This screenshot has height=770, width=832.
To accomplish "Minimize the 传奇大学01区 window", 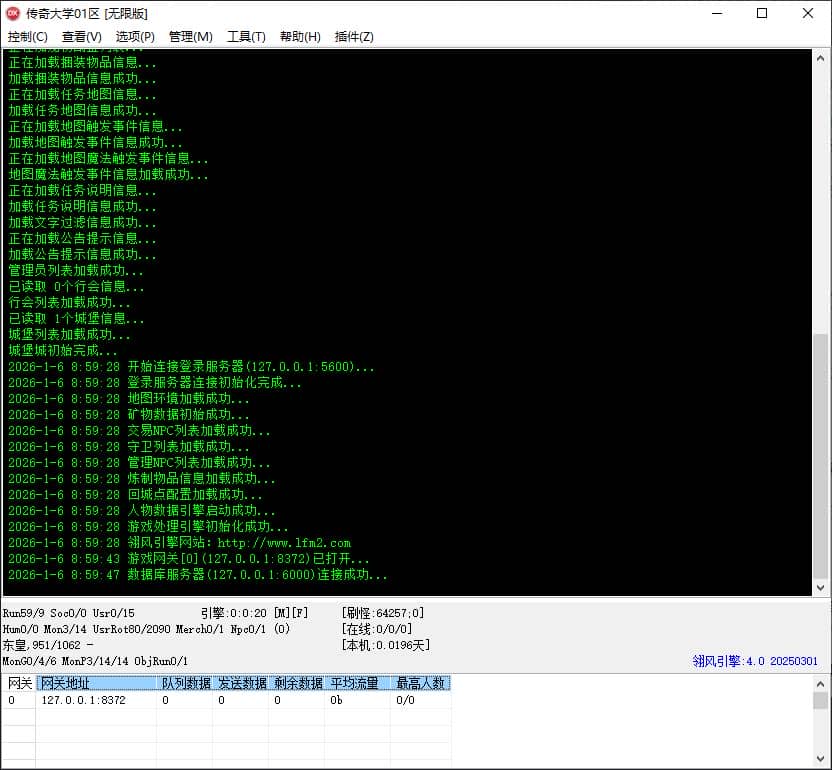I will pyautogui.click(x=717, y=13).
